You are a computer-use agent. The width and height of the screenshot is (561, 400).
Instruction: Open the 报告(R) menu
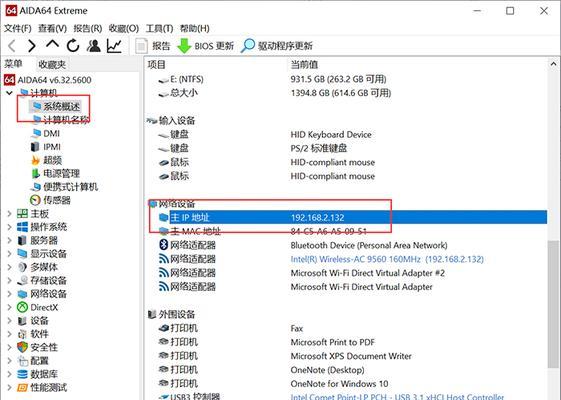[x=88, y=28]
